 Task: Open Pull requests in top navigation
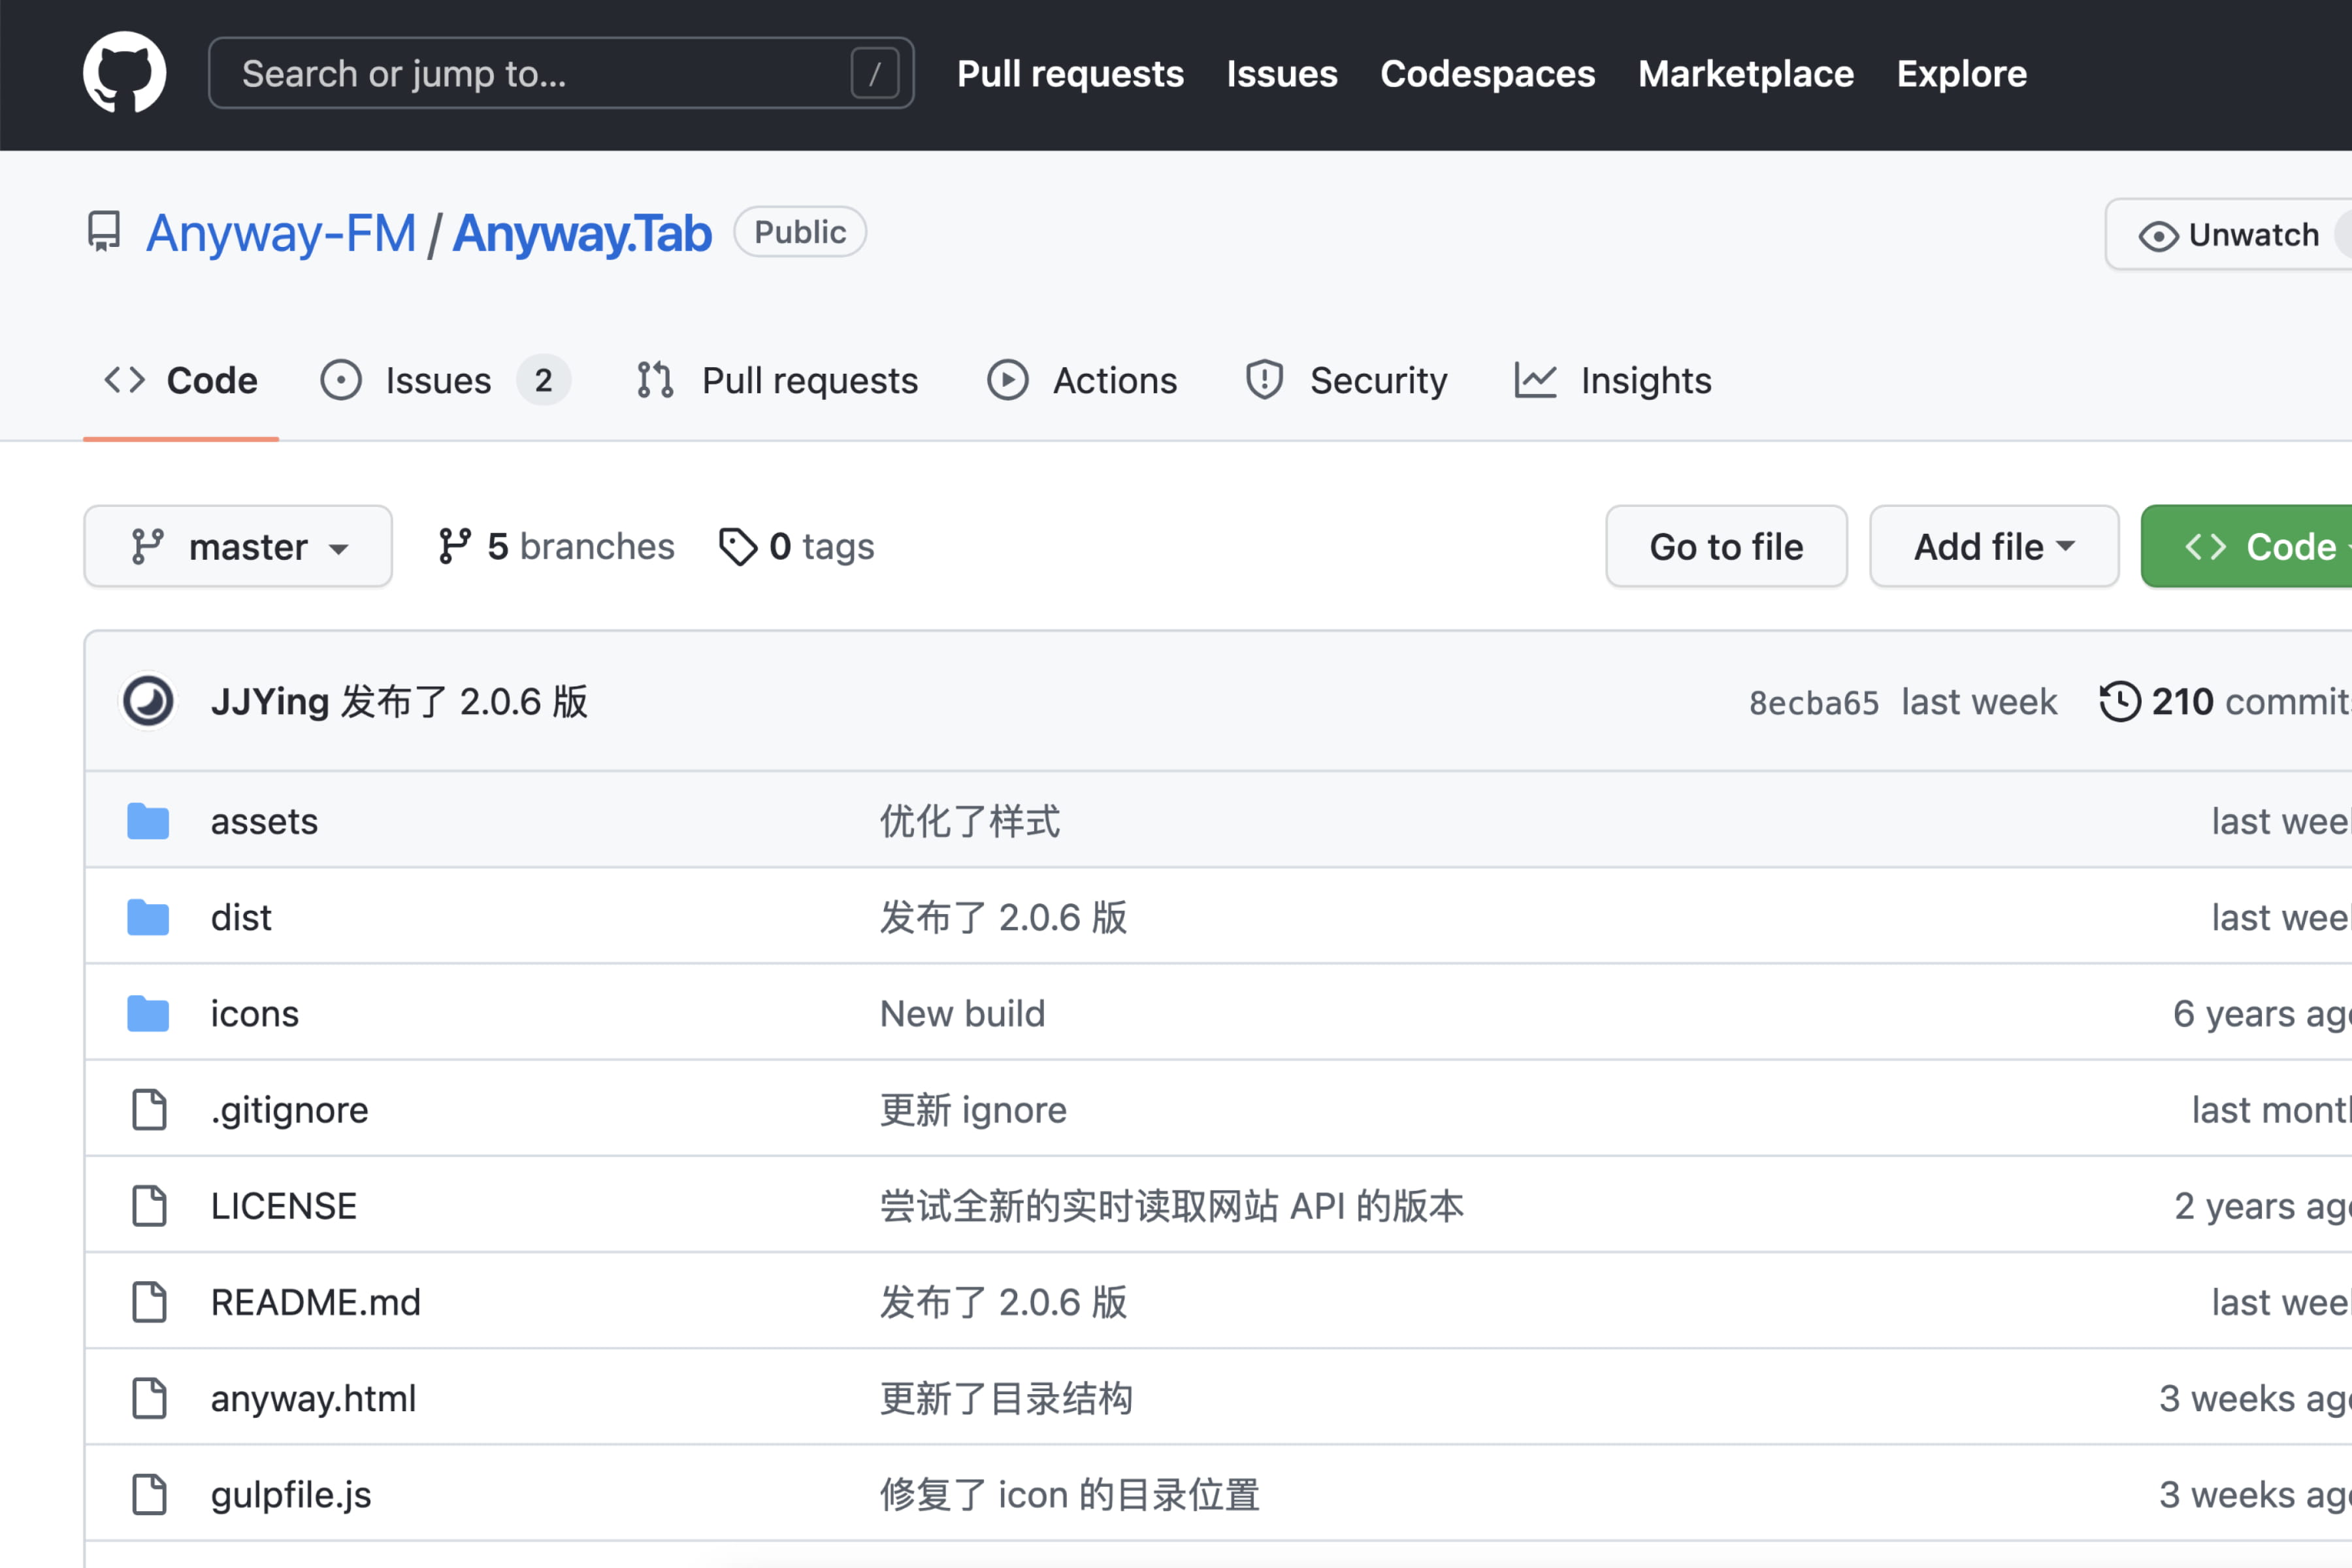[x=1070, y=73]
